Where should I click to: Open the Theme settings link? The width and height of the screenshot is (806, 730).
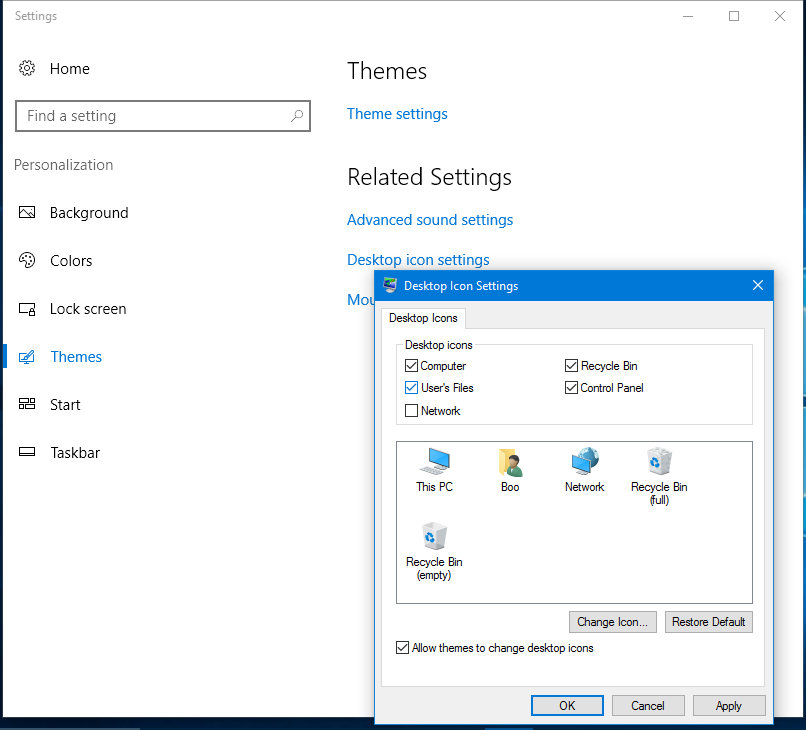[397, 114]
